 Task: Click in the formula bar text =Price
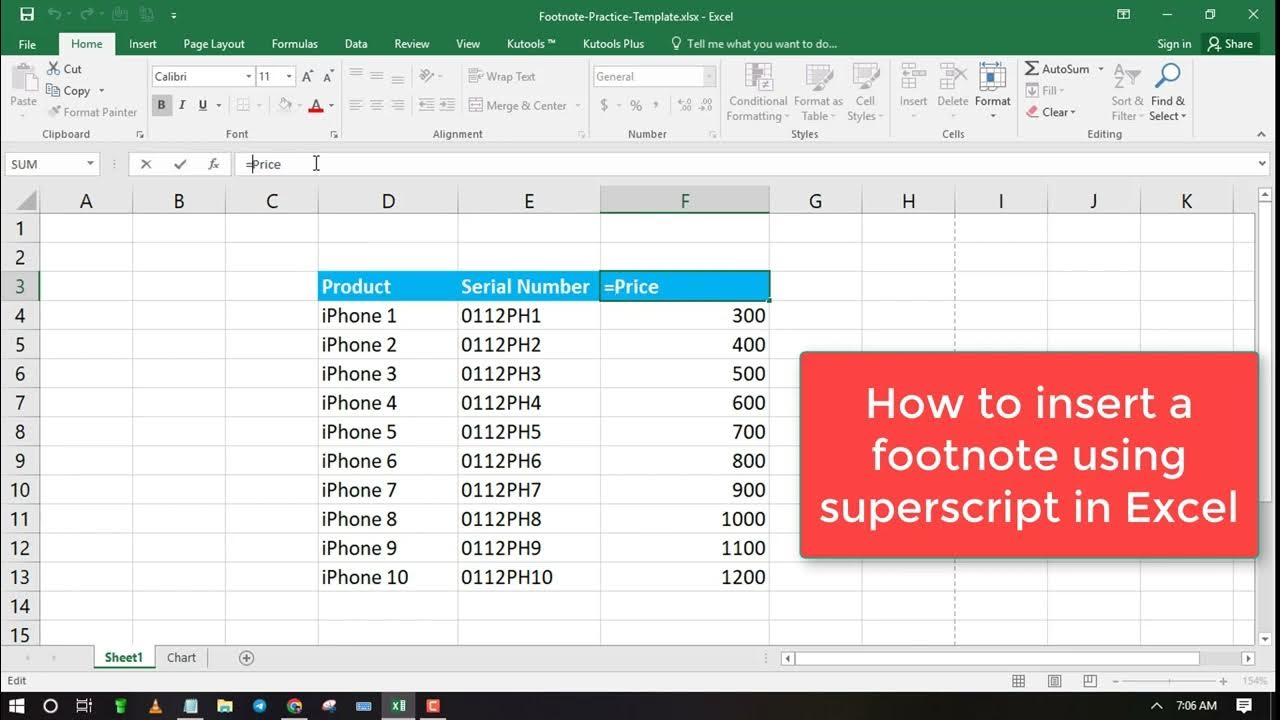pyautogui.click(x=264, y=164)
